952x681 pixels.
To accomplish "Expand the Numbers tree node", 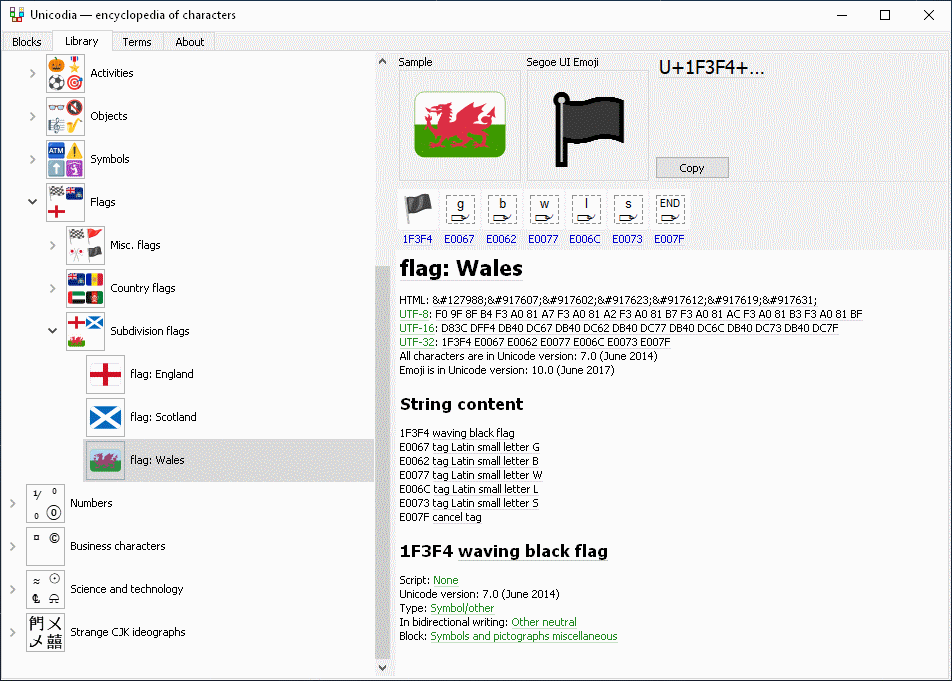I will tap(13, 504).
